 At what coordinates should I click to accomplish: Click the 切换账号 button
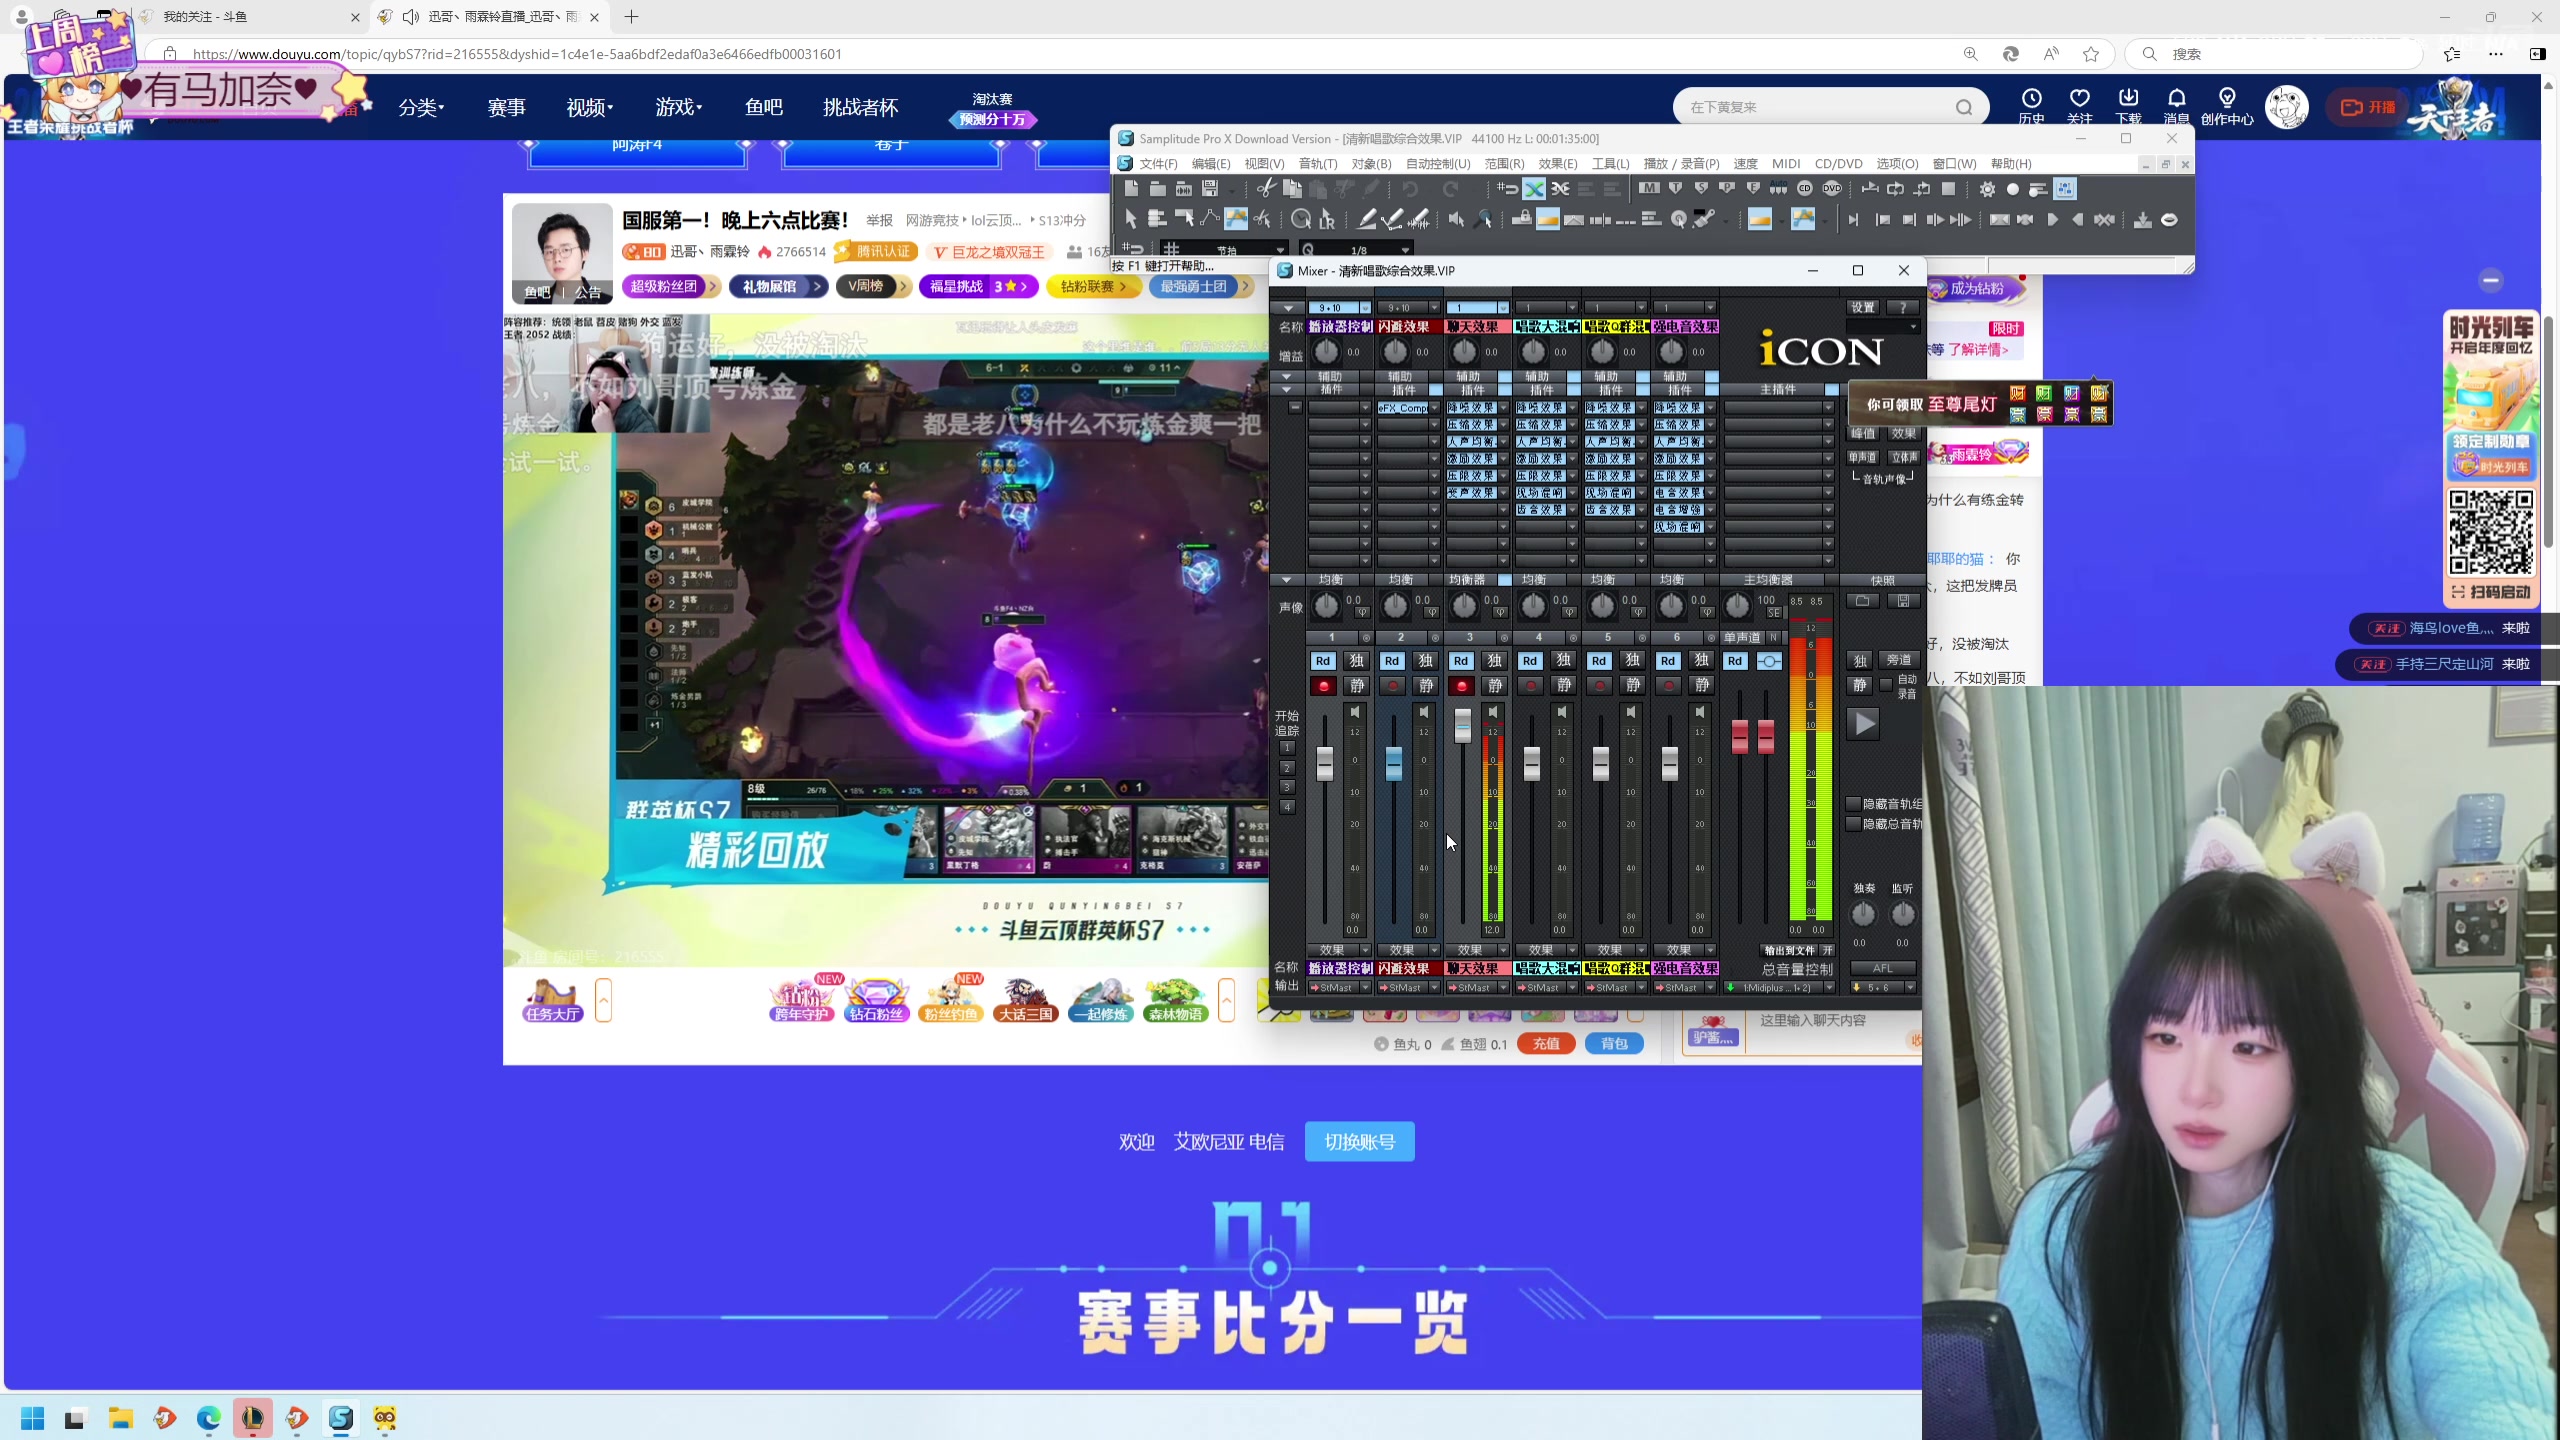click(x=1359, y=1142)
